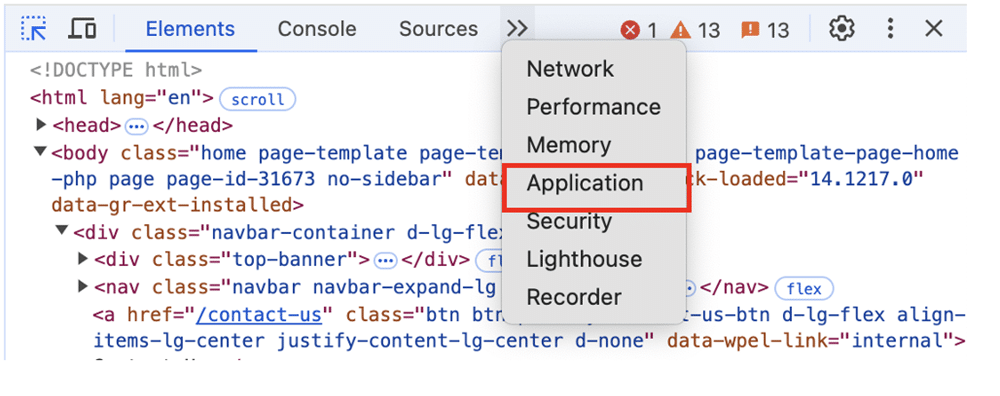Switch to the Console tab
The width and height of the screenshot is (1000, 396).
coord(317,29)
